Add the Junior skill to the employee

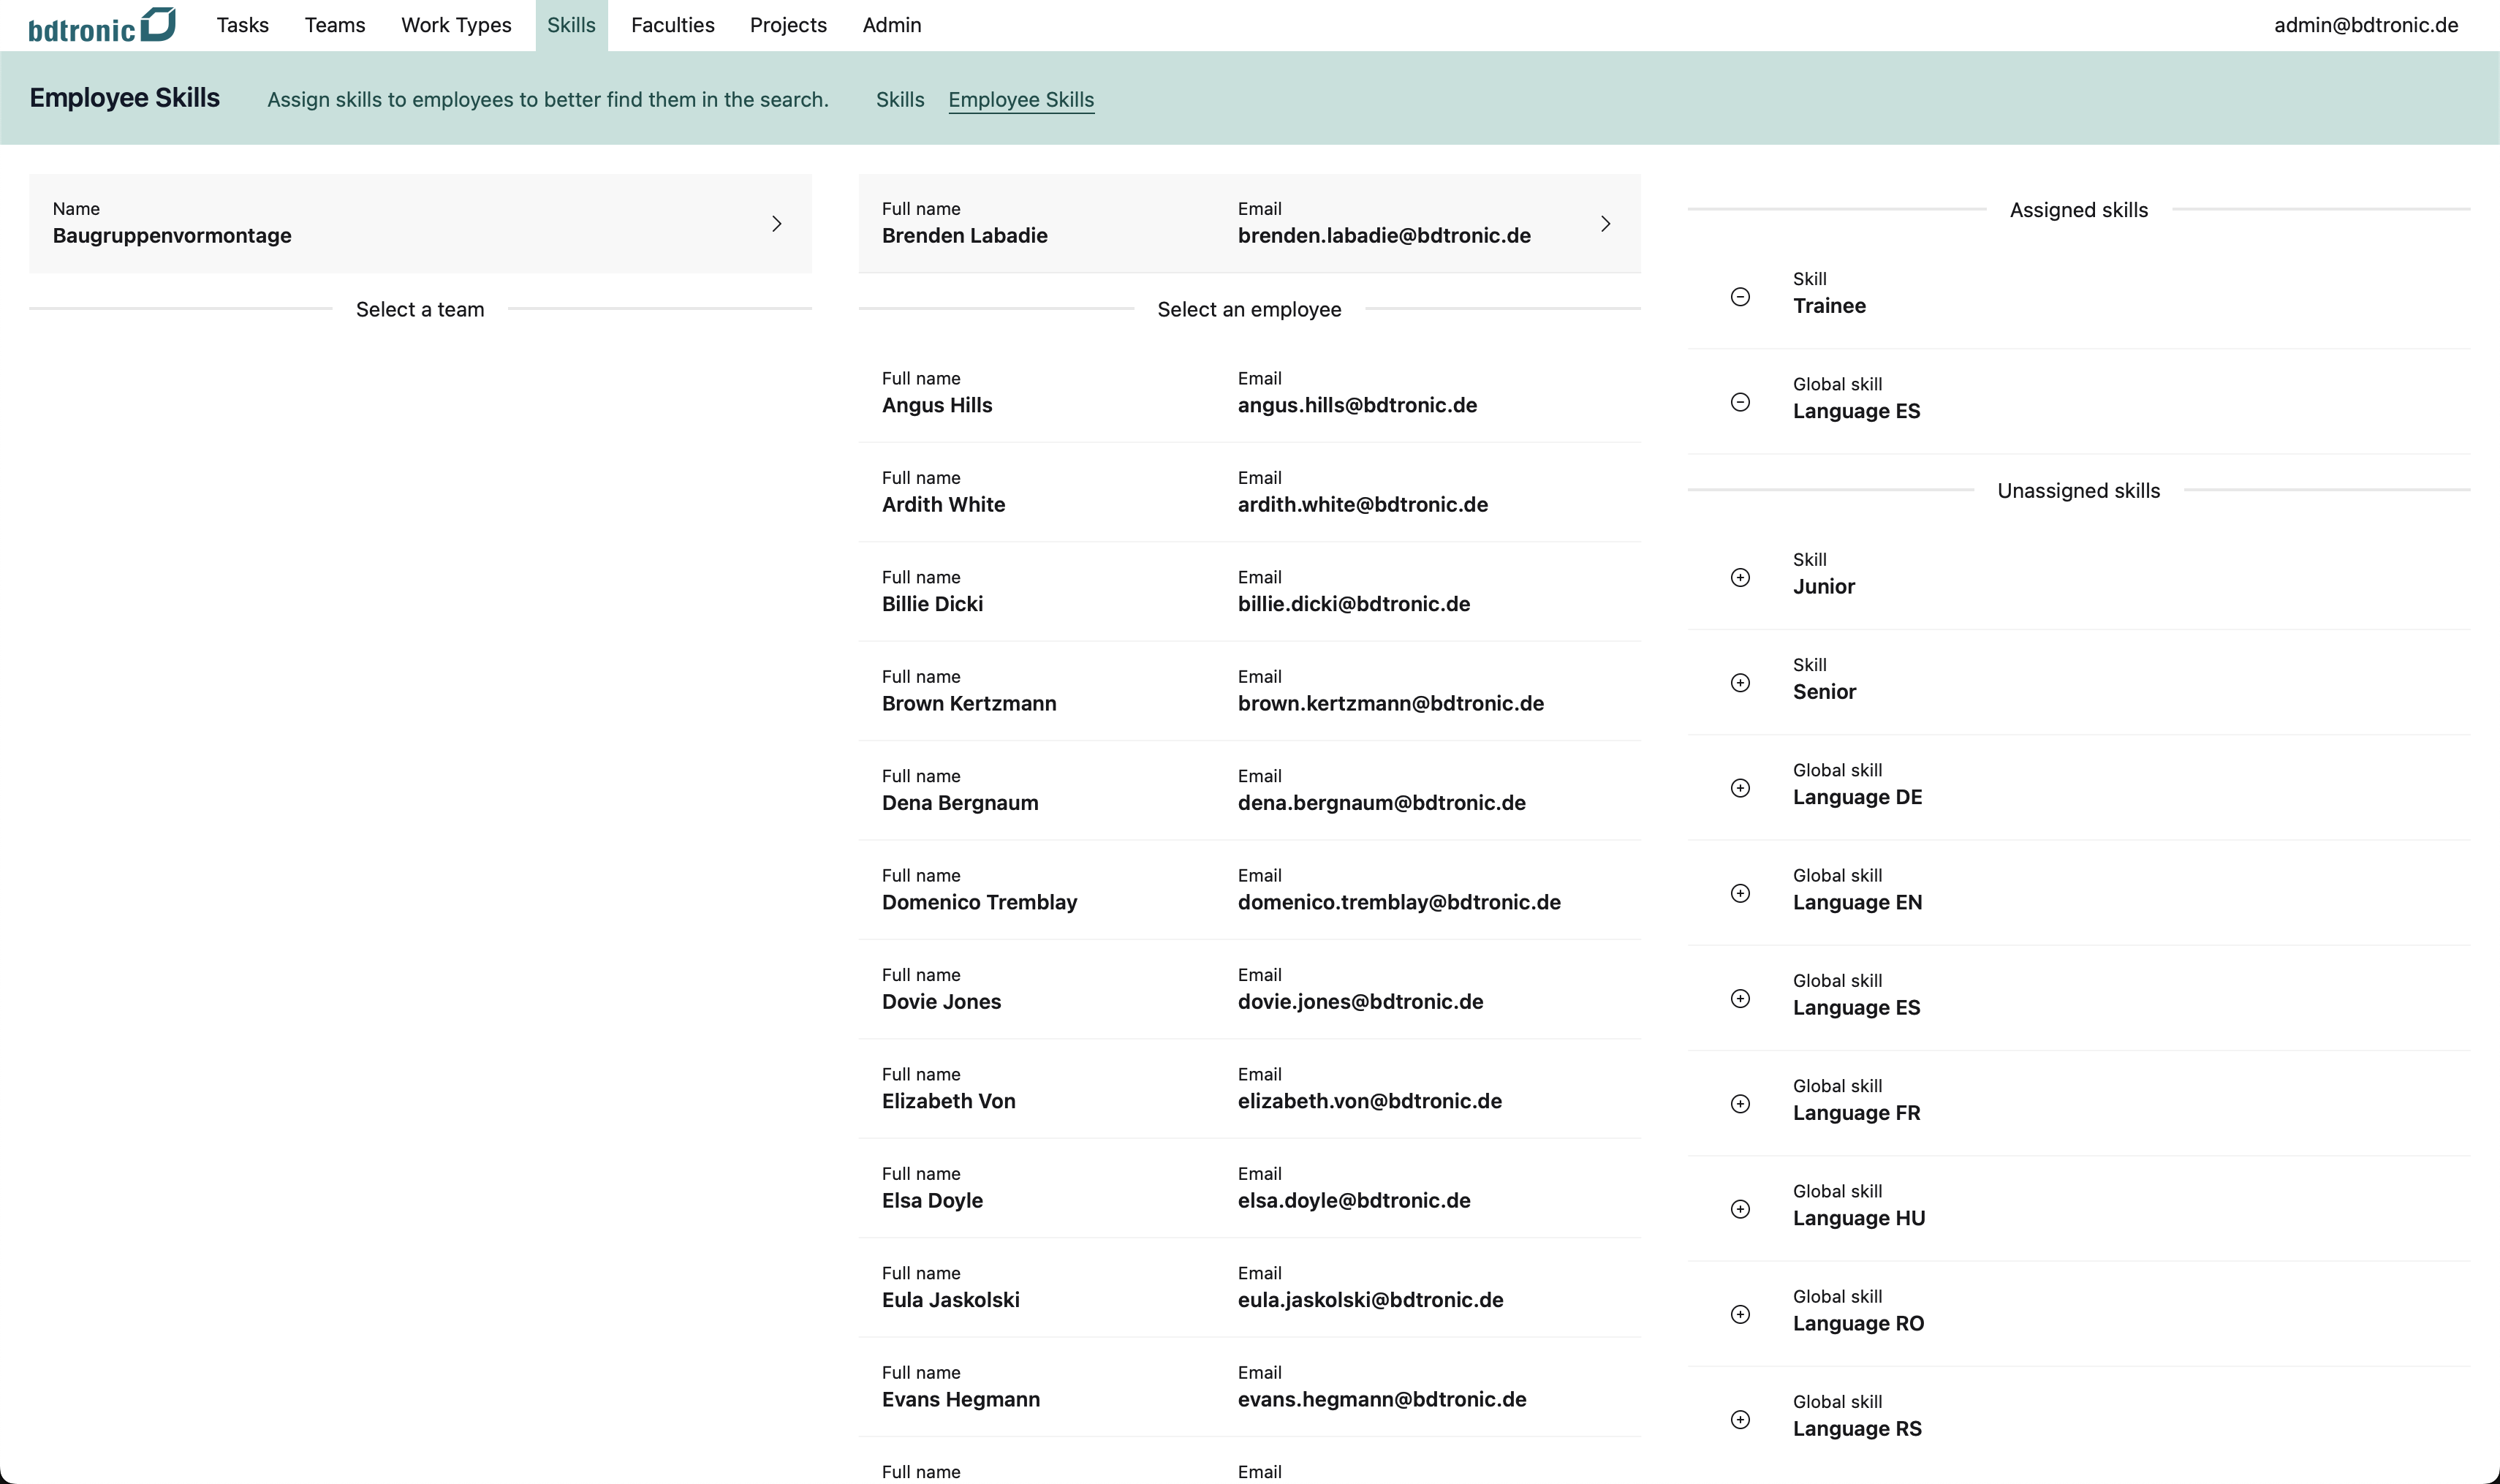[1740, 578]
